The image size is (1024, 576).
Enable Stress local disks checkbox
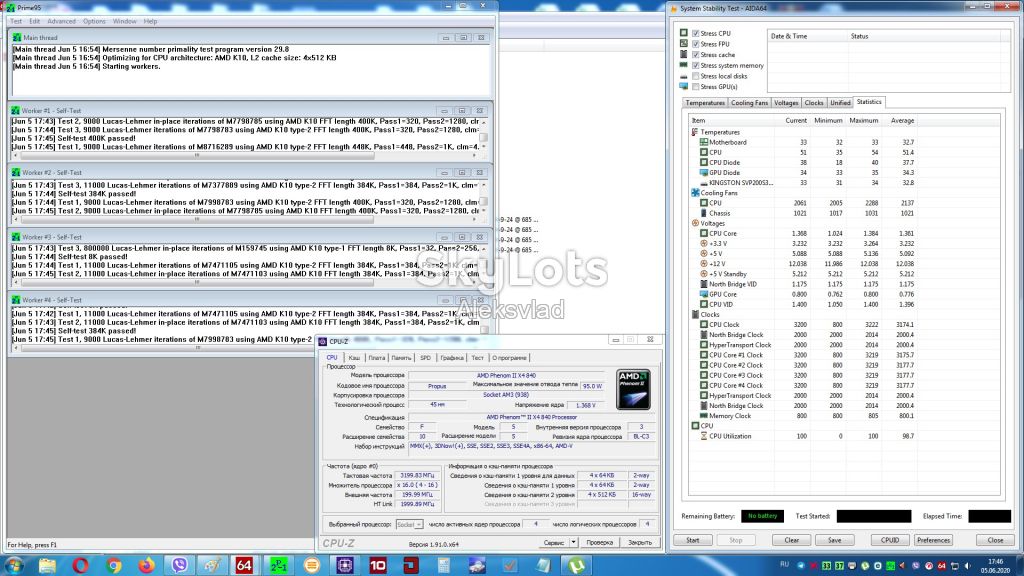point(696,76)
